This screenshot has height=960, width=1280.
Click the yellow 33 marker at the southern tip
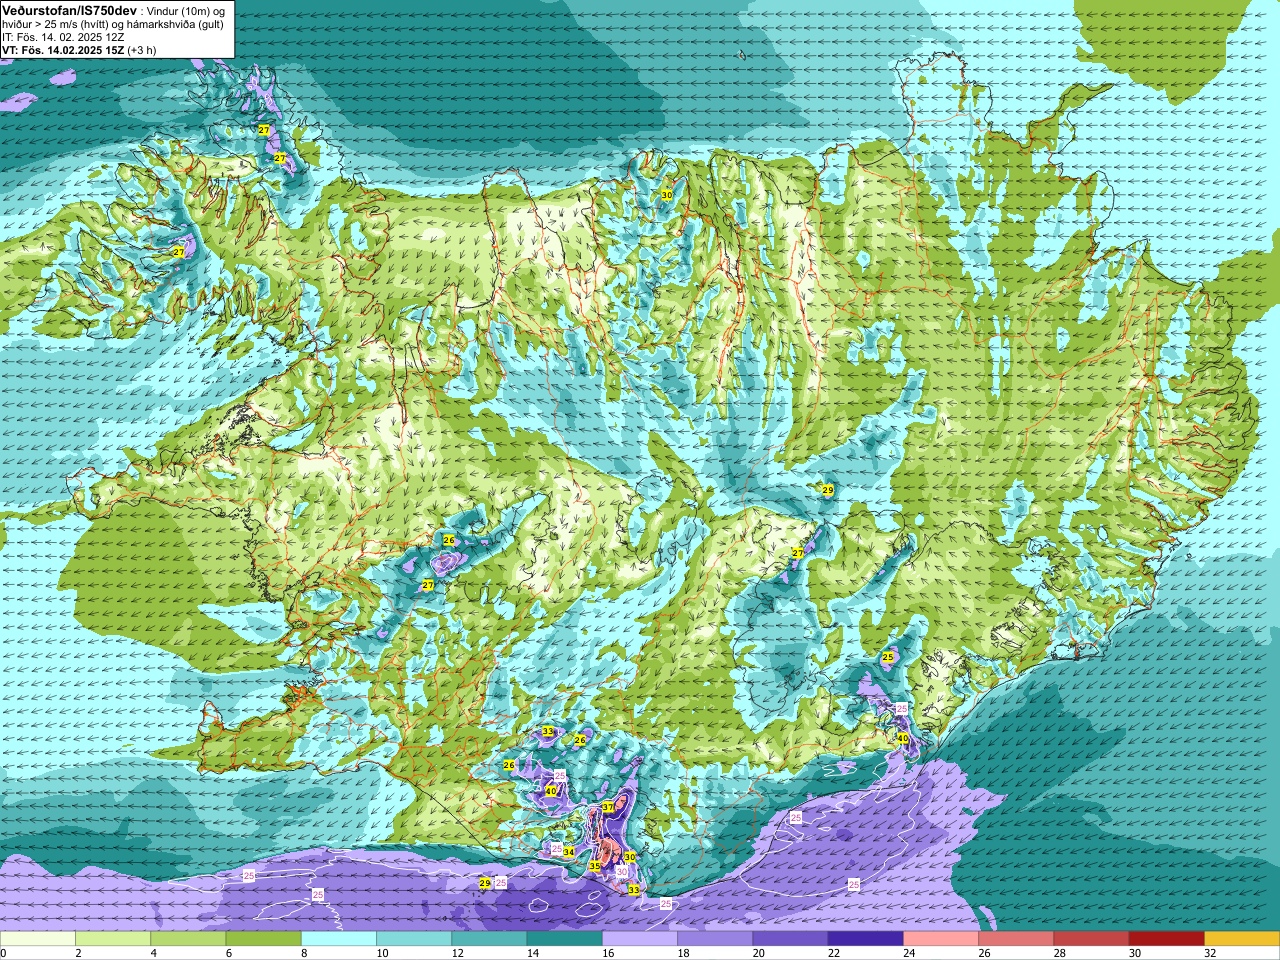[x=634, y=889]
